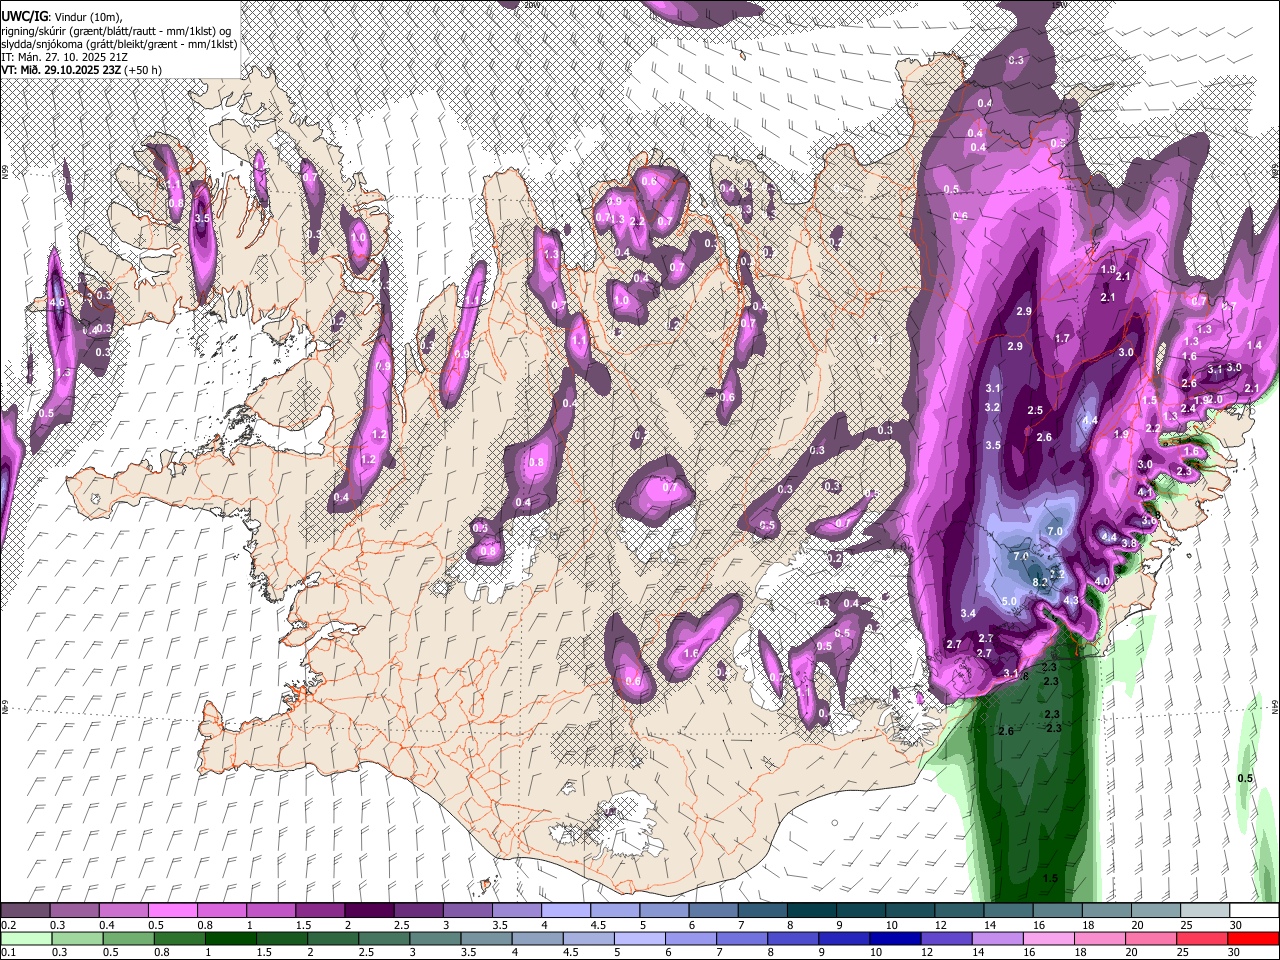Click the '0.2' label on the upper scale
This screenshot has width=1280, height=960.
point(8,925)
